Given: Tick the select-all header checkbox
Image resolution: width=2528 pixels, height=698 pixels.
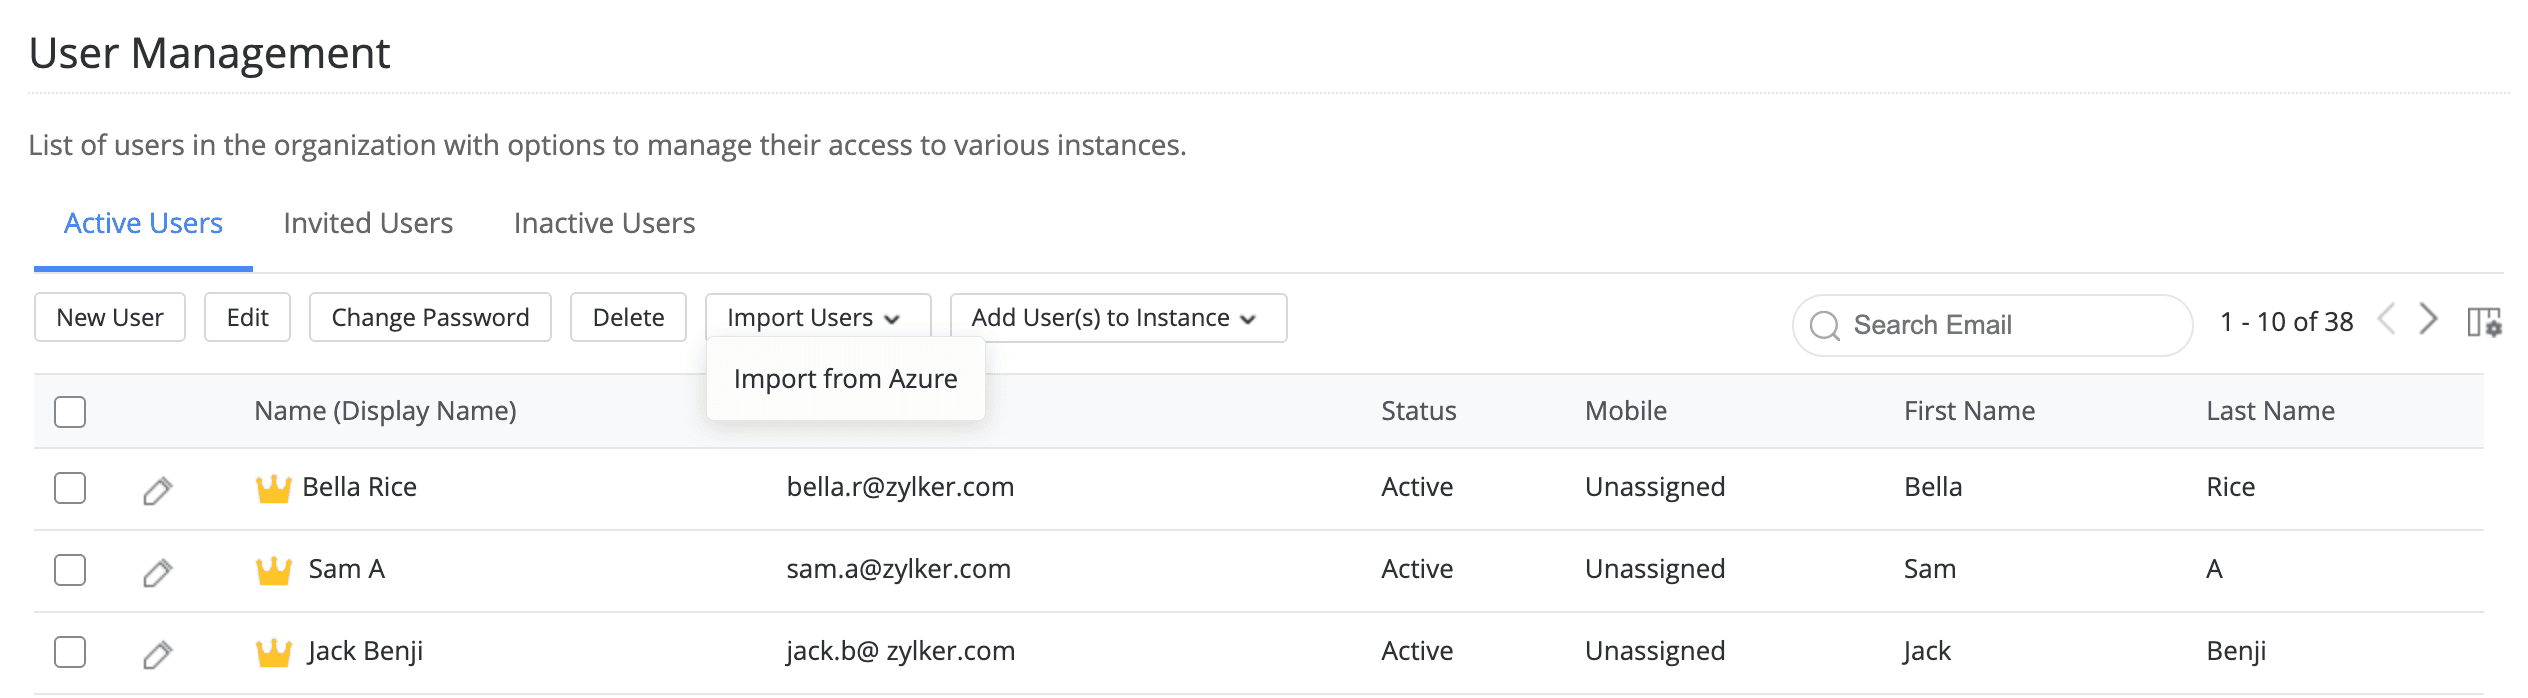Looking at the screenshot, I should point(70,411).
